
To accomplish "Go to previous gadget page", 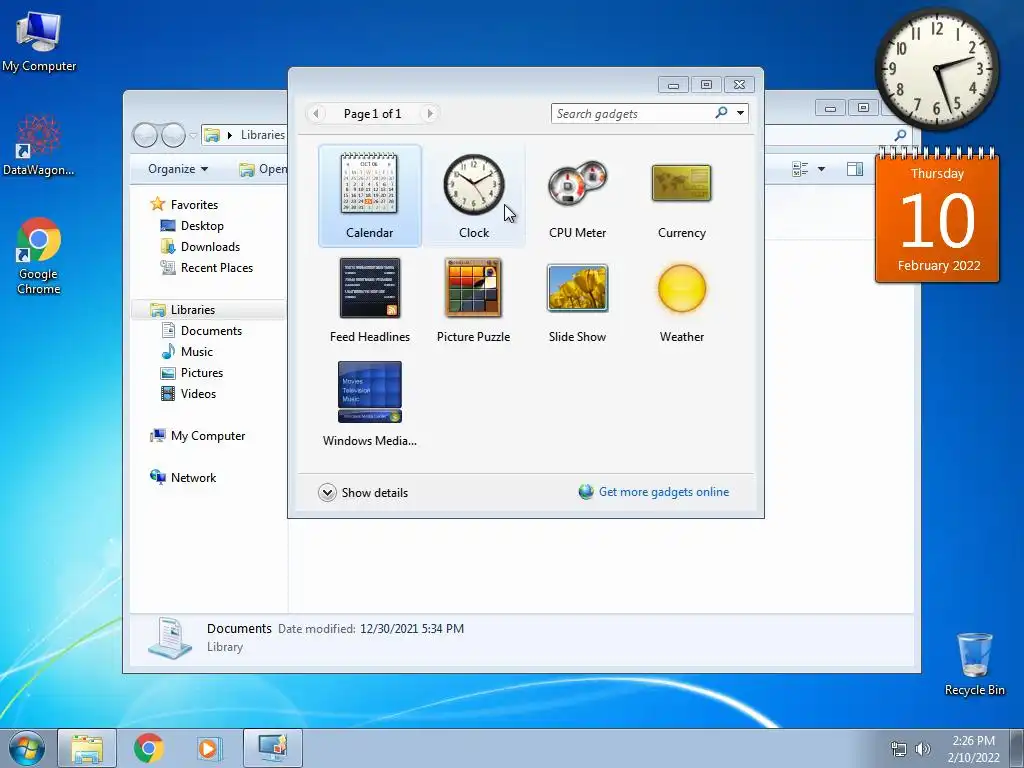I will click(316, 114).
